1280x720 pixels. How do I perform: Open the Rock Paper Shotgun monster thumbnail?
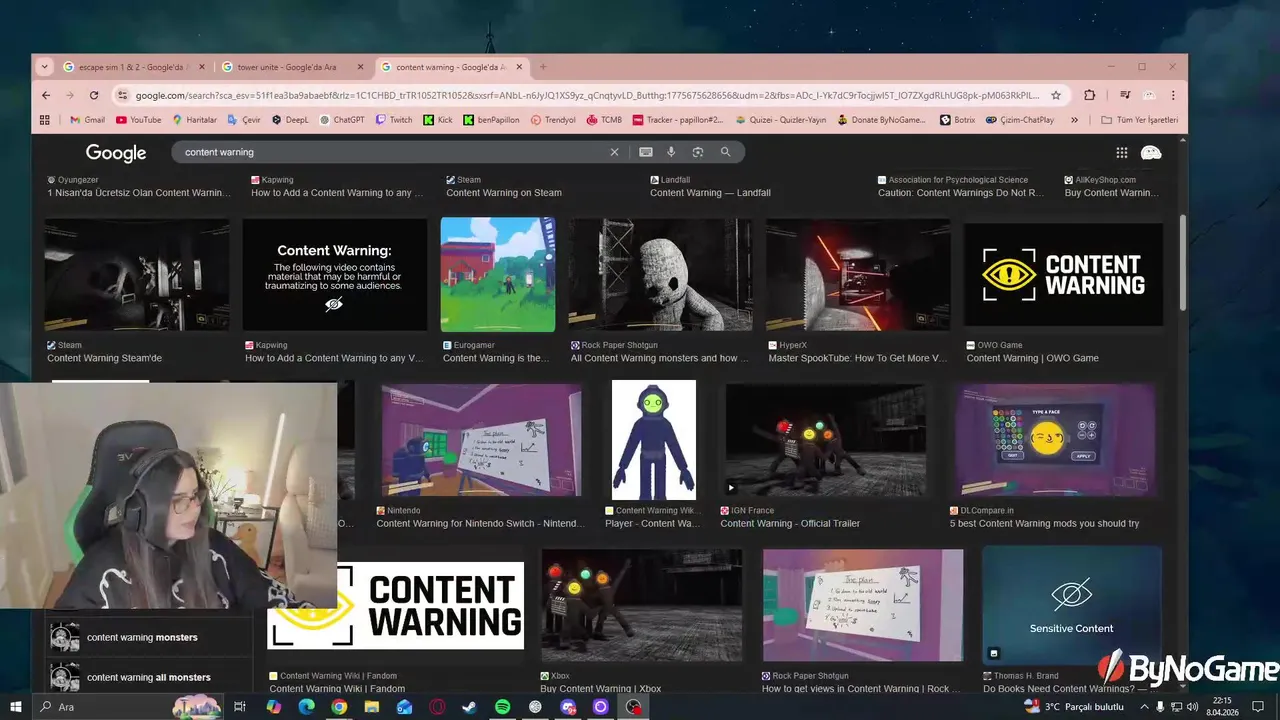pos(660,275)
